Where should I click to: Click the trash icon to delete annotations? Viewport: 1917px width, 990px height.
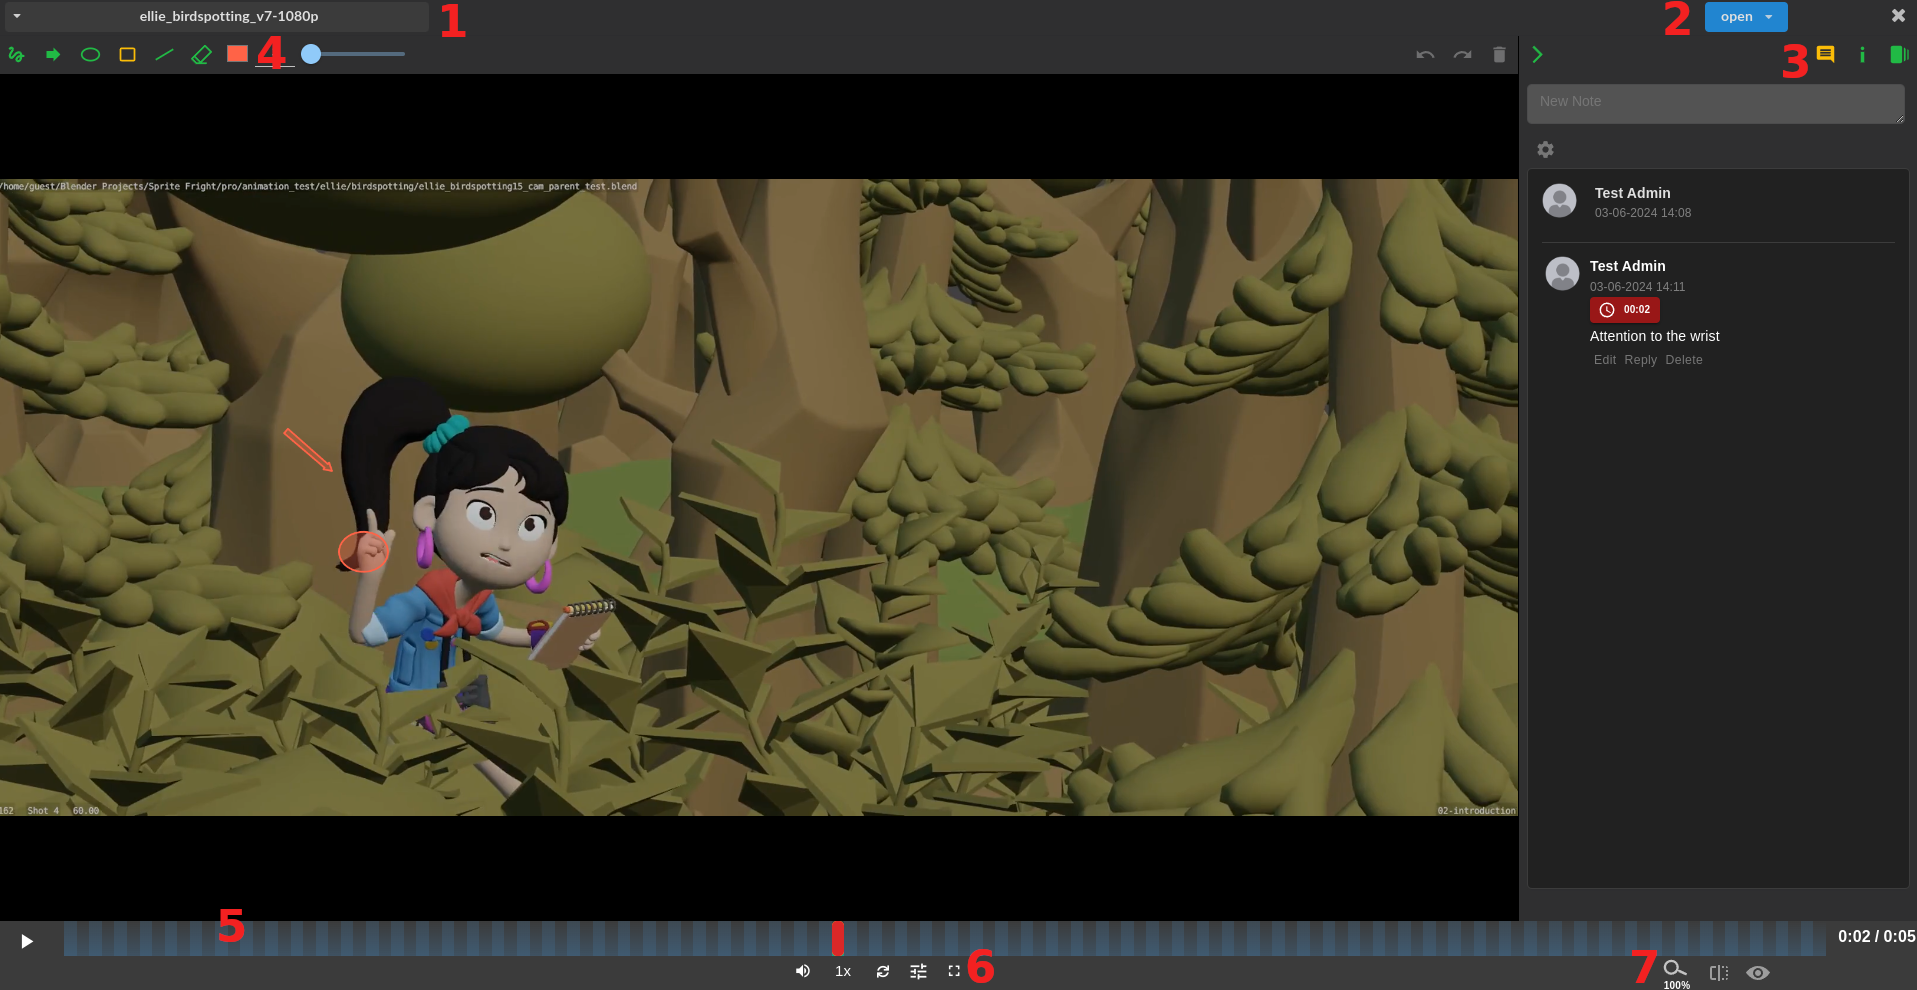1499,55
